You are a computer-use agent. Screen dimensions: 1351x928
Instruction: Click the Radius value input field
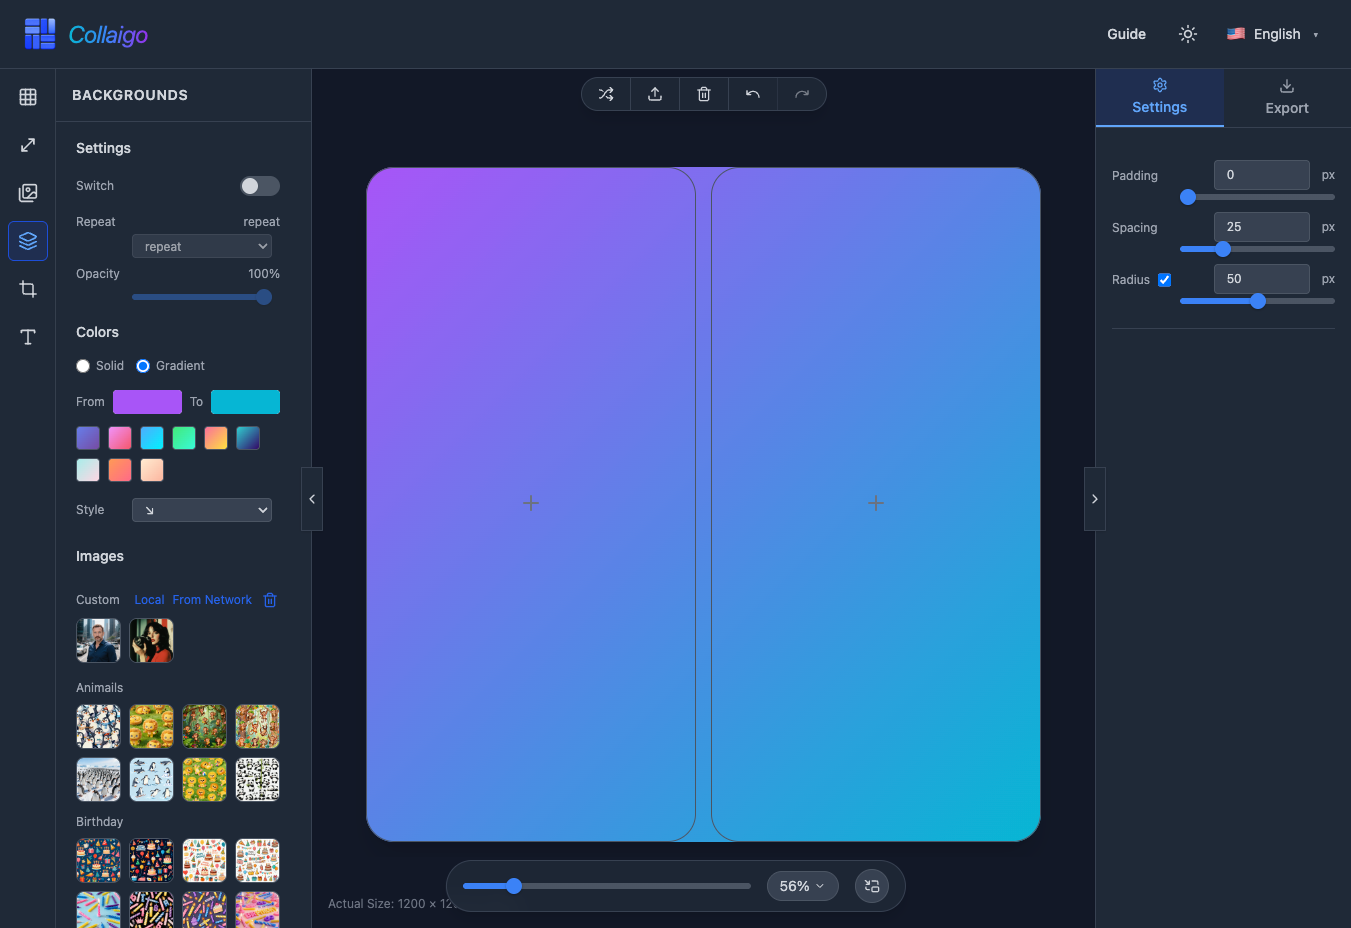(1262, 279)
